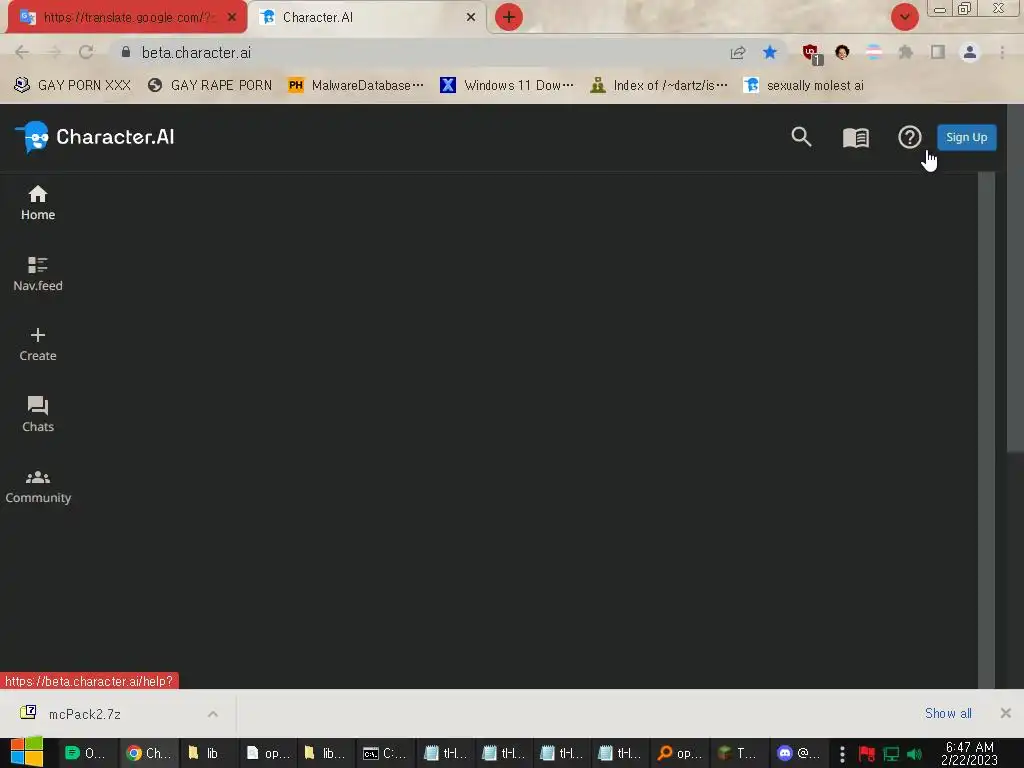
Task: Close the downloads bar
Action: click(x=1006, y=713)
